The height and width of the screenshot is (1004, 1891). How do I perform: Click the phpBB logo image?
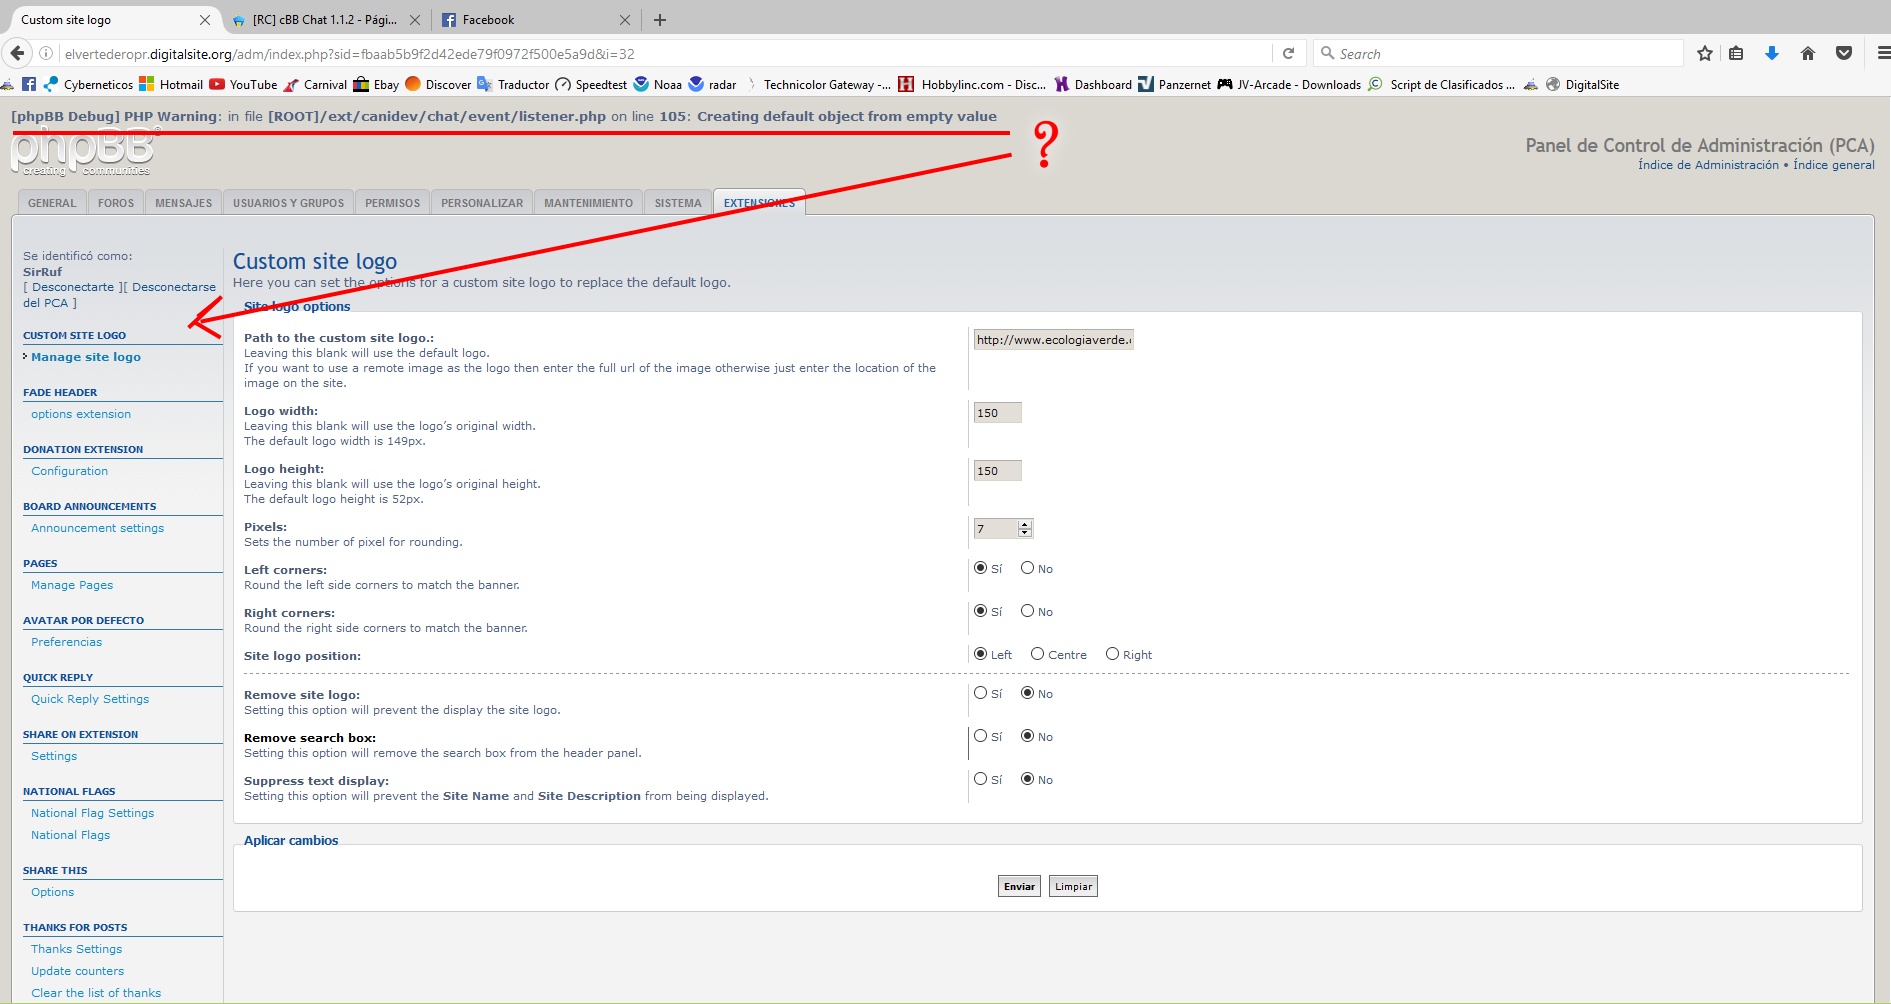pos(83,153)
